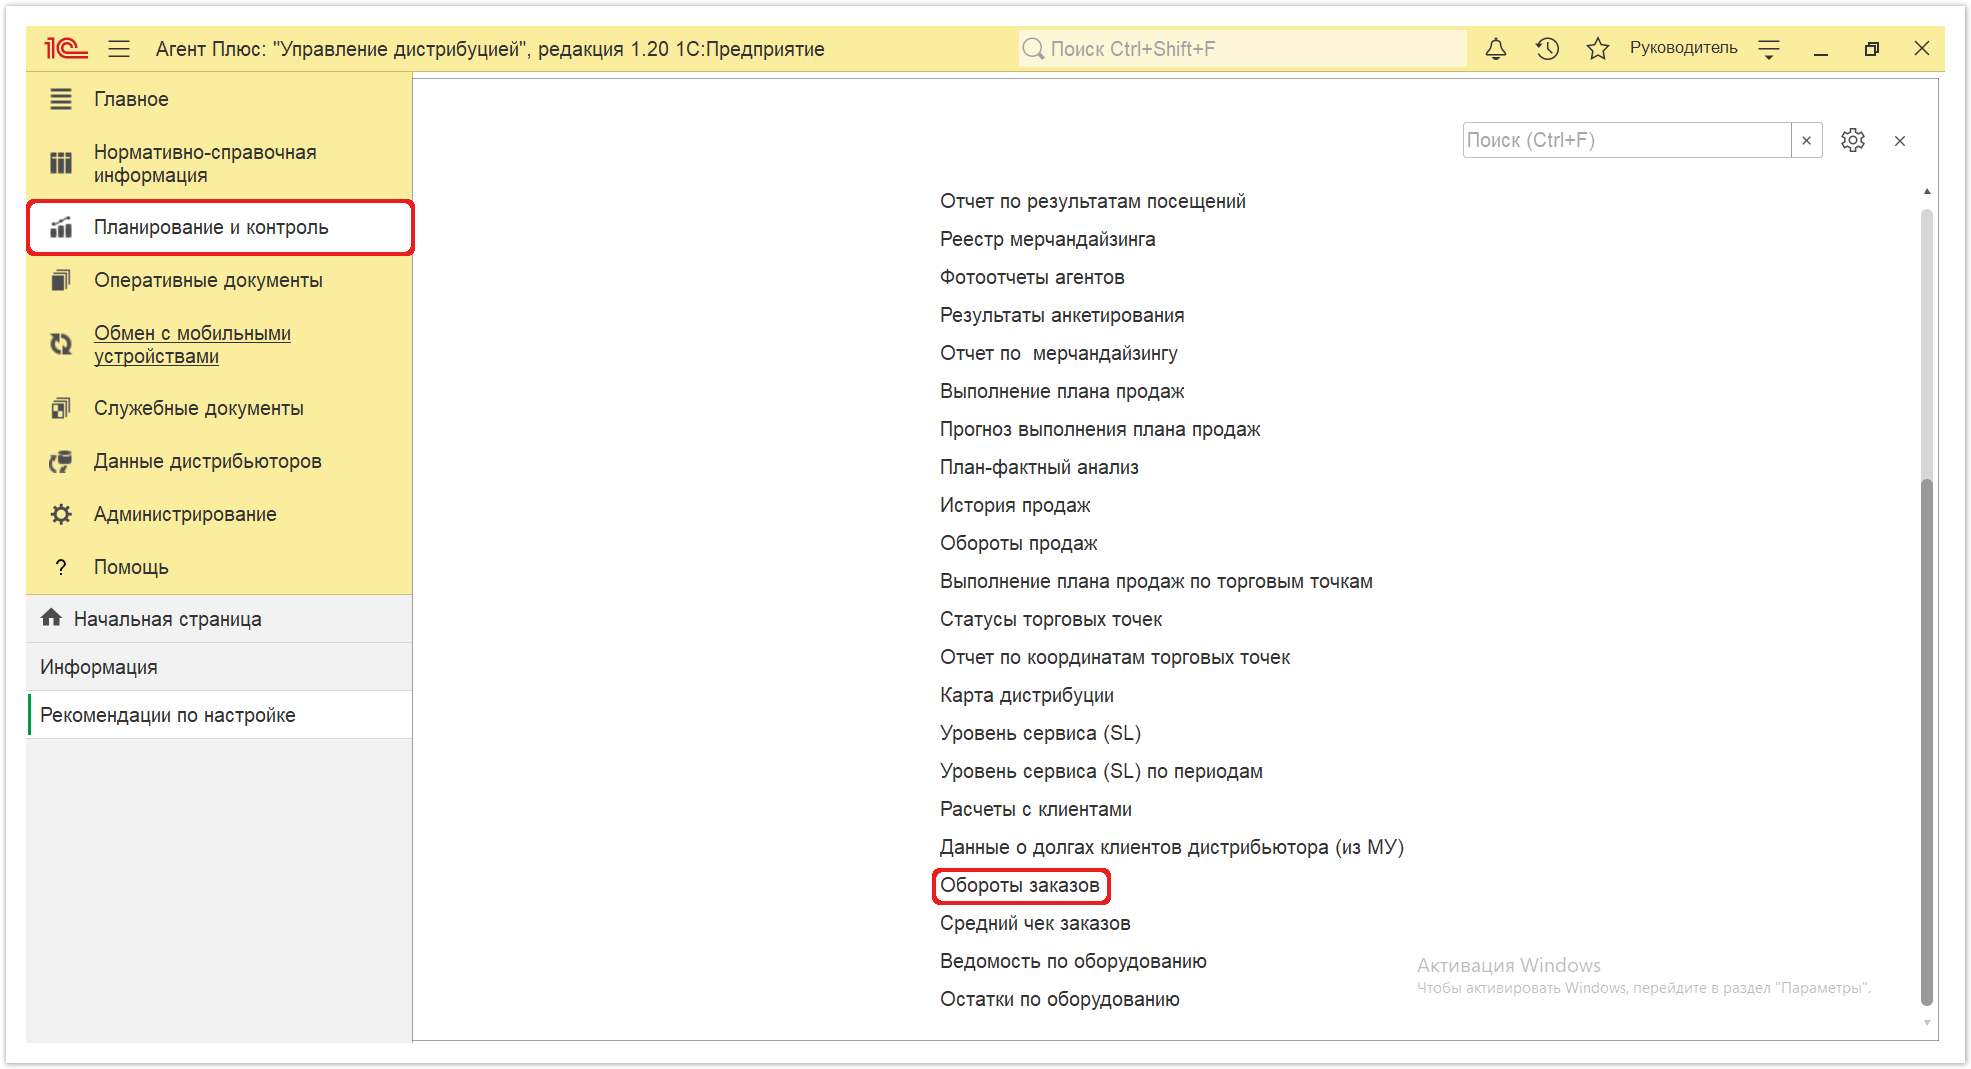
Task: Click the Обмен с мобильными устройствами sync icon
Action: (x=61, y=344)
